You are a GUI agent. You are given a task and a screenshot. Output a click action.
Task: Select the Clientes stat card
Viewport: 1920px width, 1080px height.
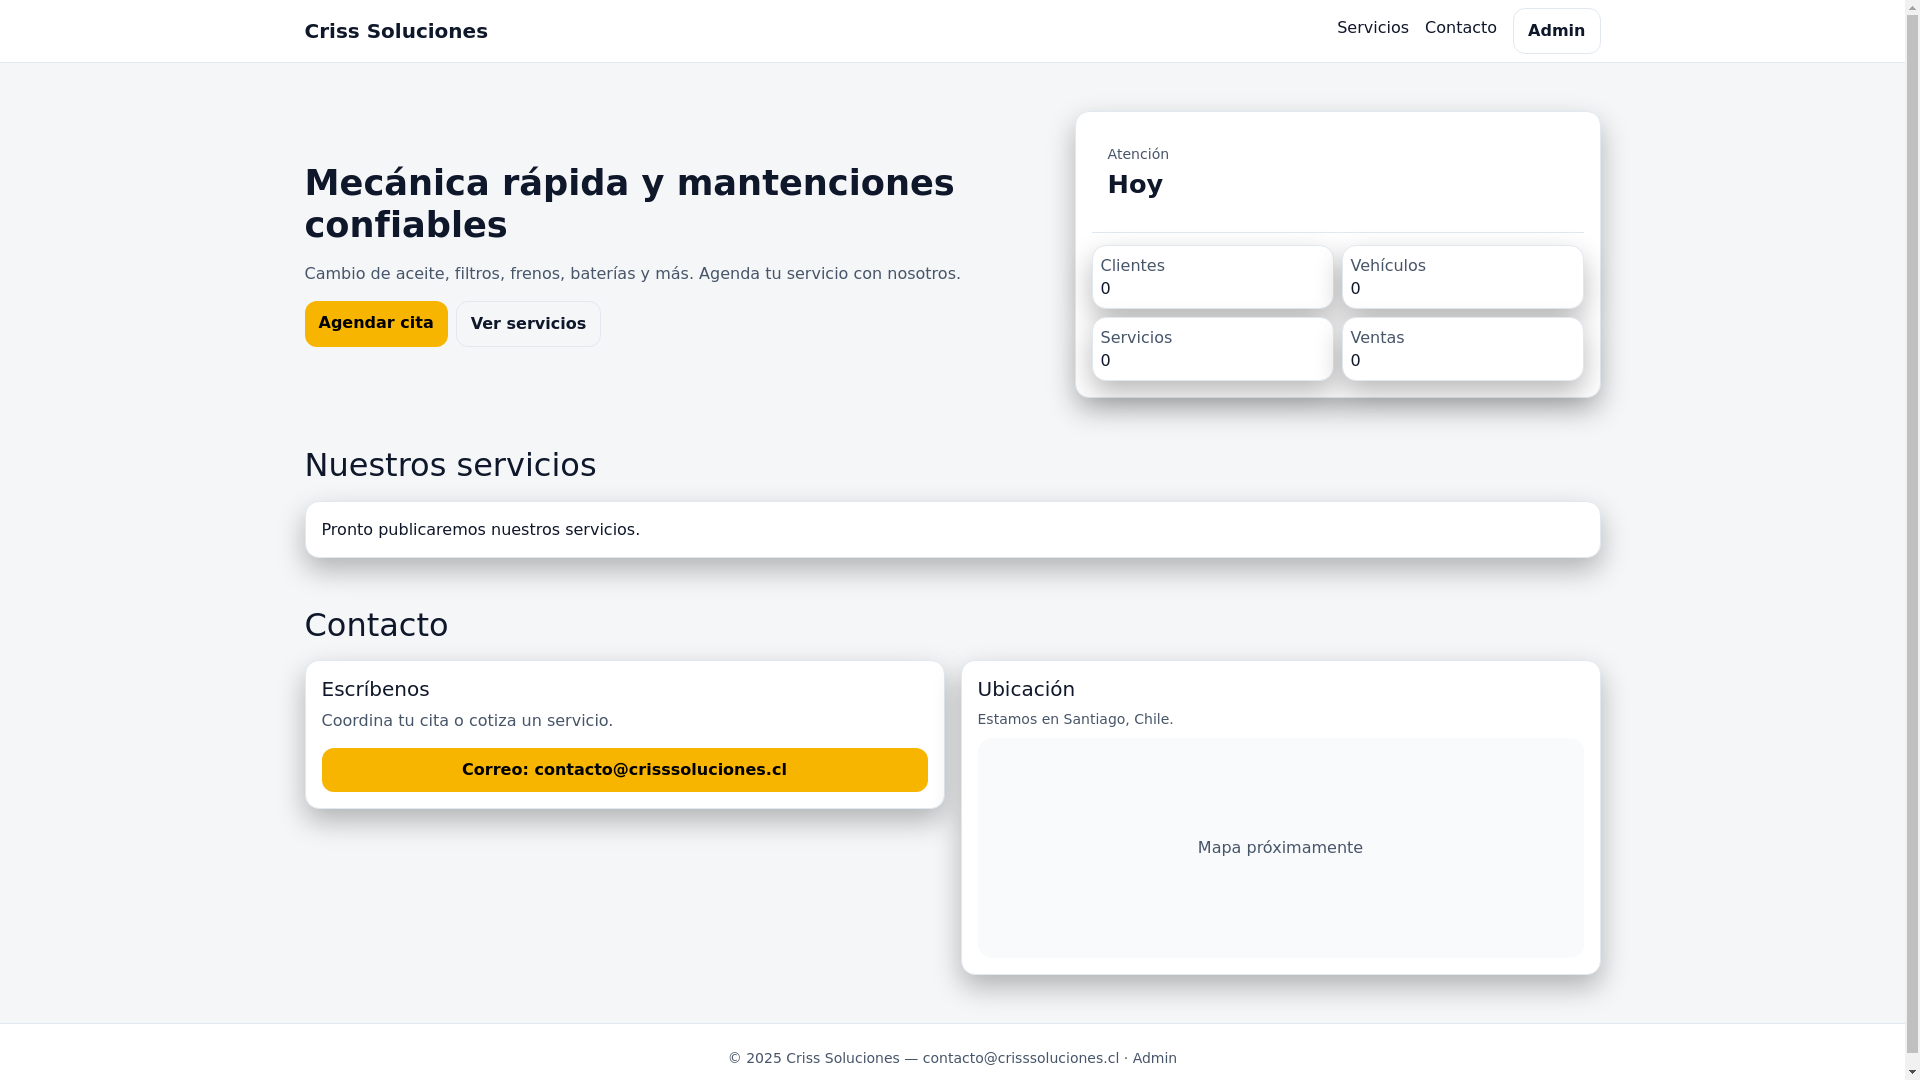click(x=1211, y=277)
